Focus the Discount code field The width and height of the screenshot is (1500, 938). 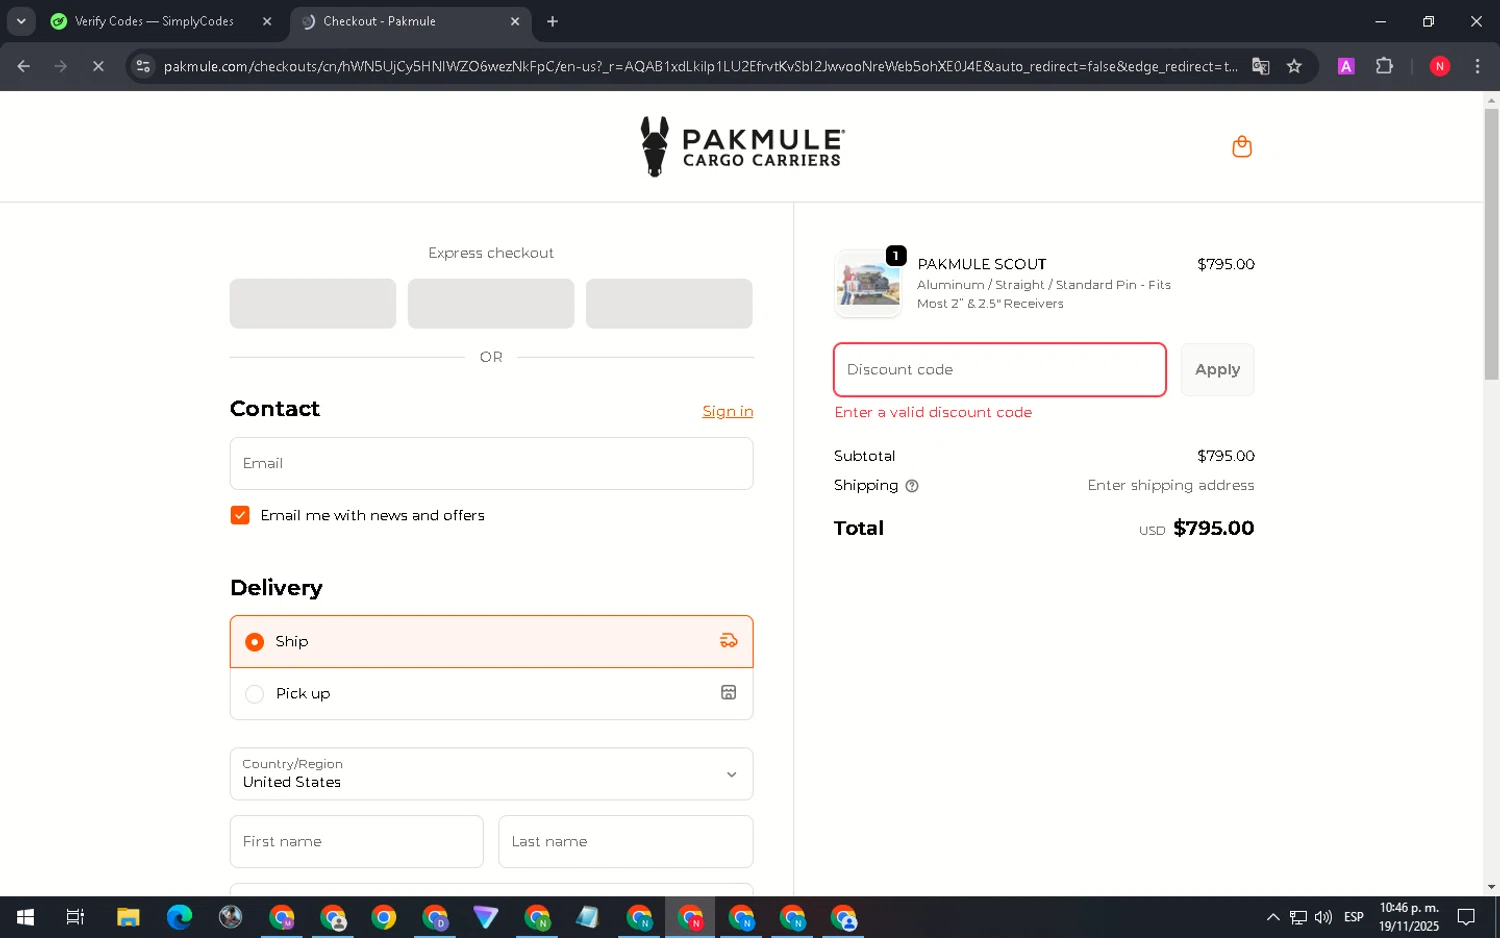click(1000, 370)
